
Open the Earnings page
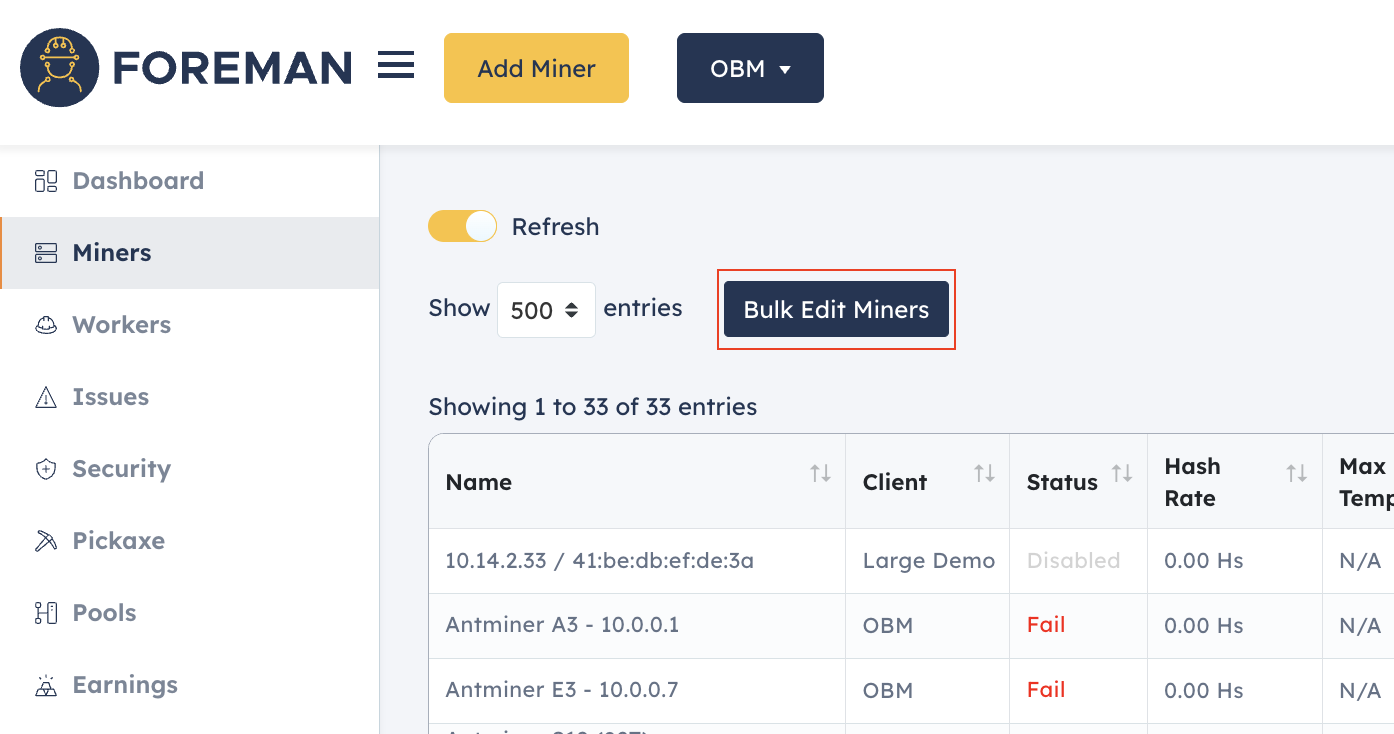pyautogui.click(x=125, y=685)
